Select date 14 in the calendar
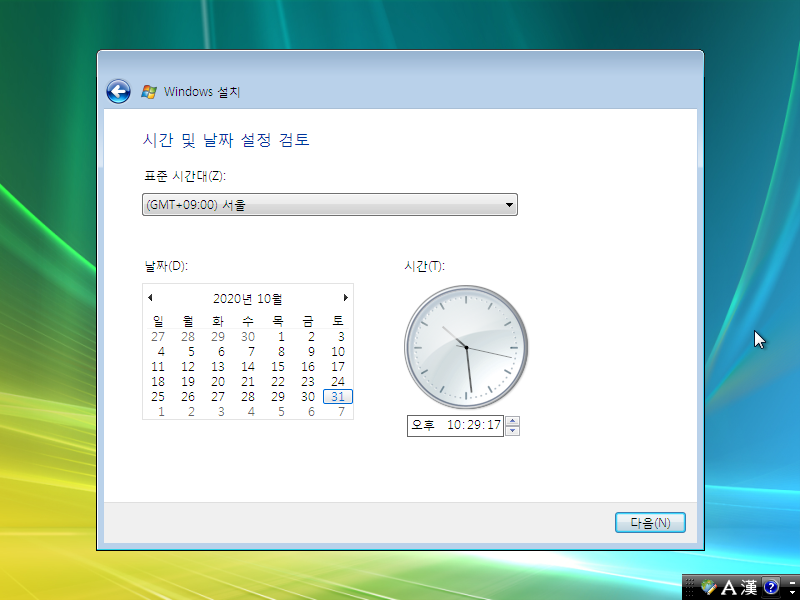 click(x=248, y=367)
